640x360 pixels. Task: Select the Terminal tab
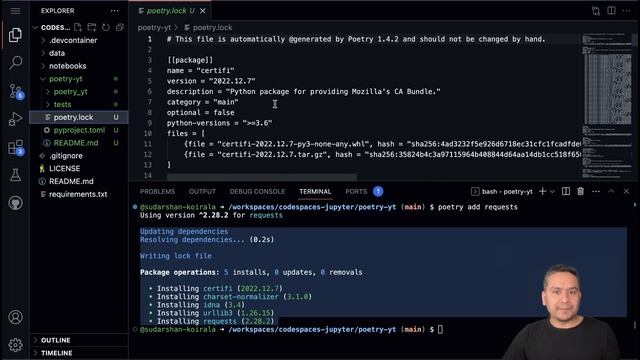point(315,191)
